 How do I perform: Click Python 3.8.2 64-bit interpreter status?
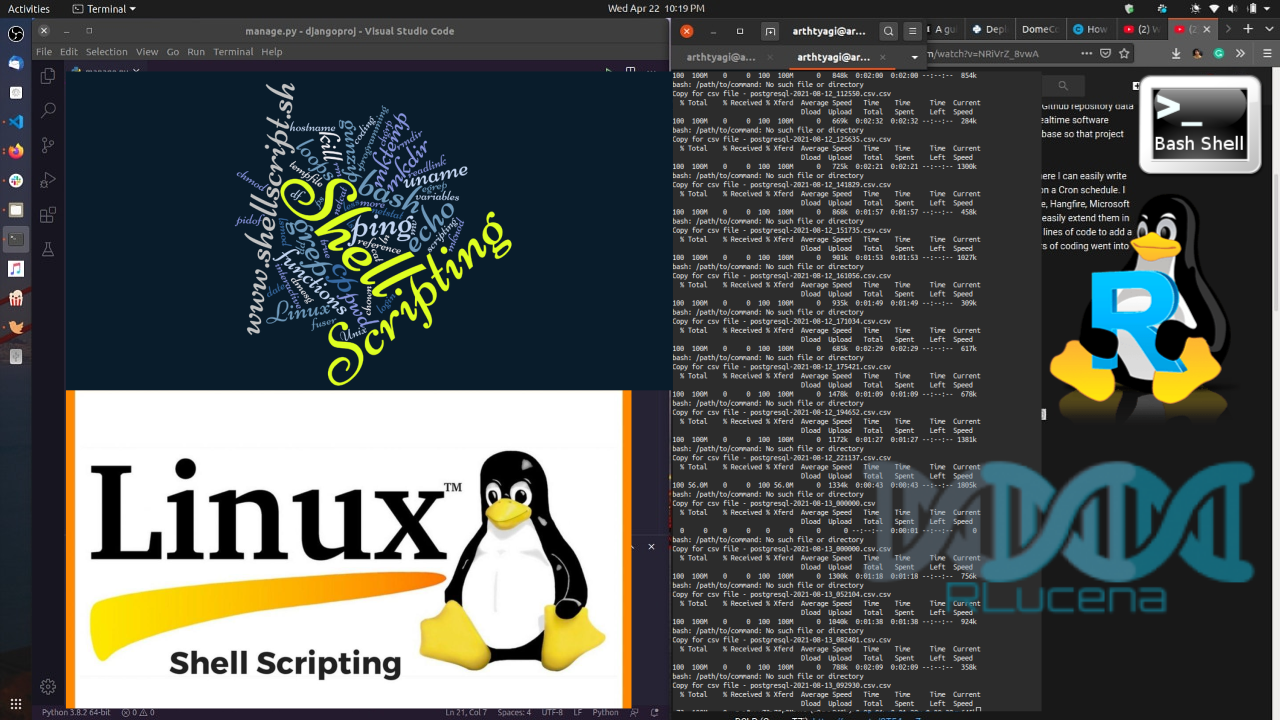point(76,712)
